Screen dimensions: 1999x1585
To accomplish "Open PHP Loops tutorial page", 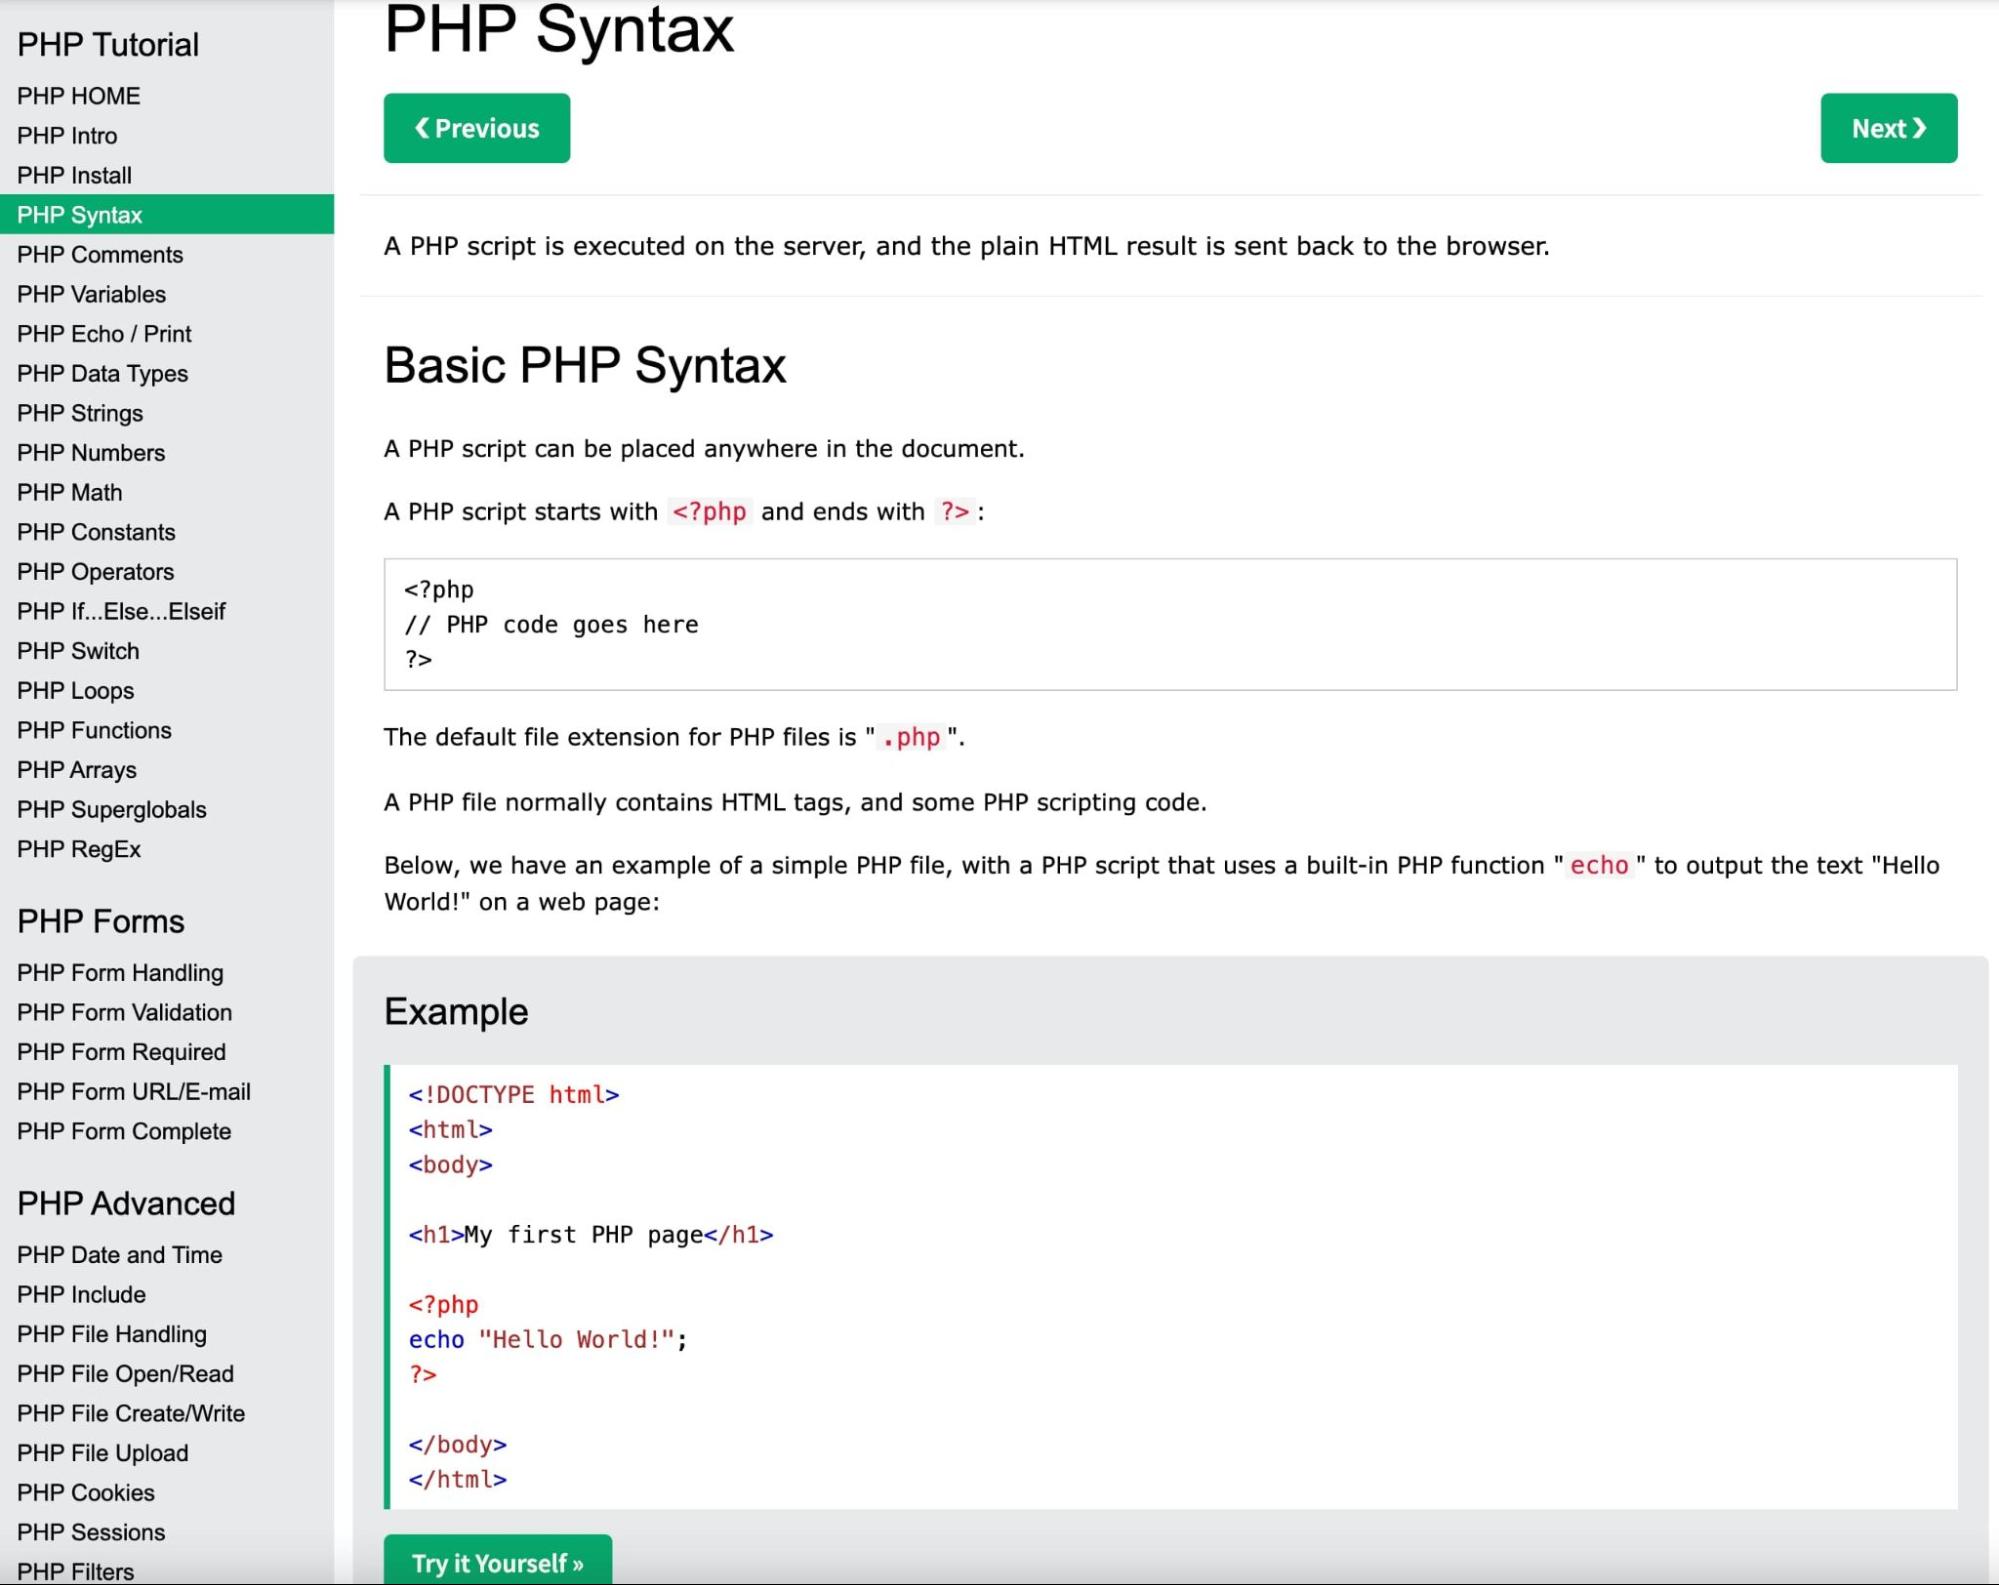I will [x=75, y=691].
